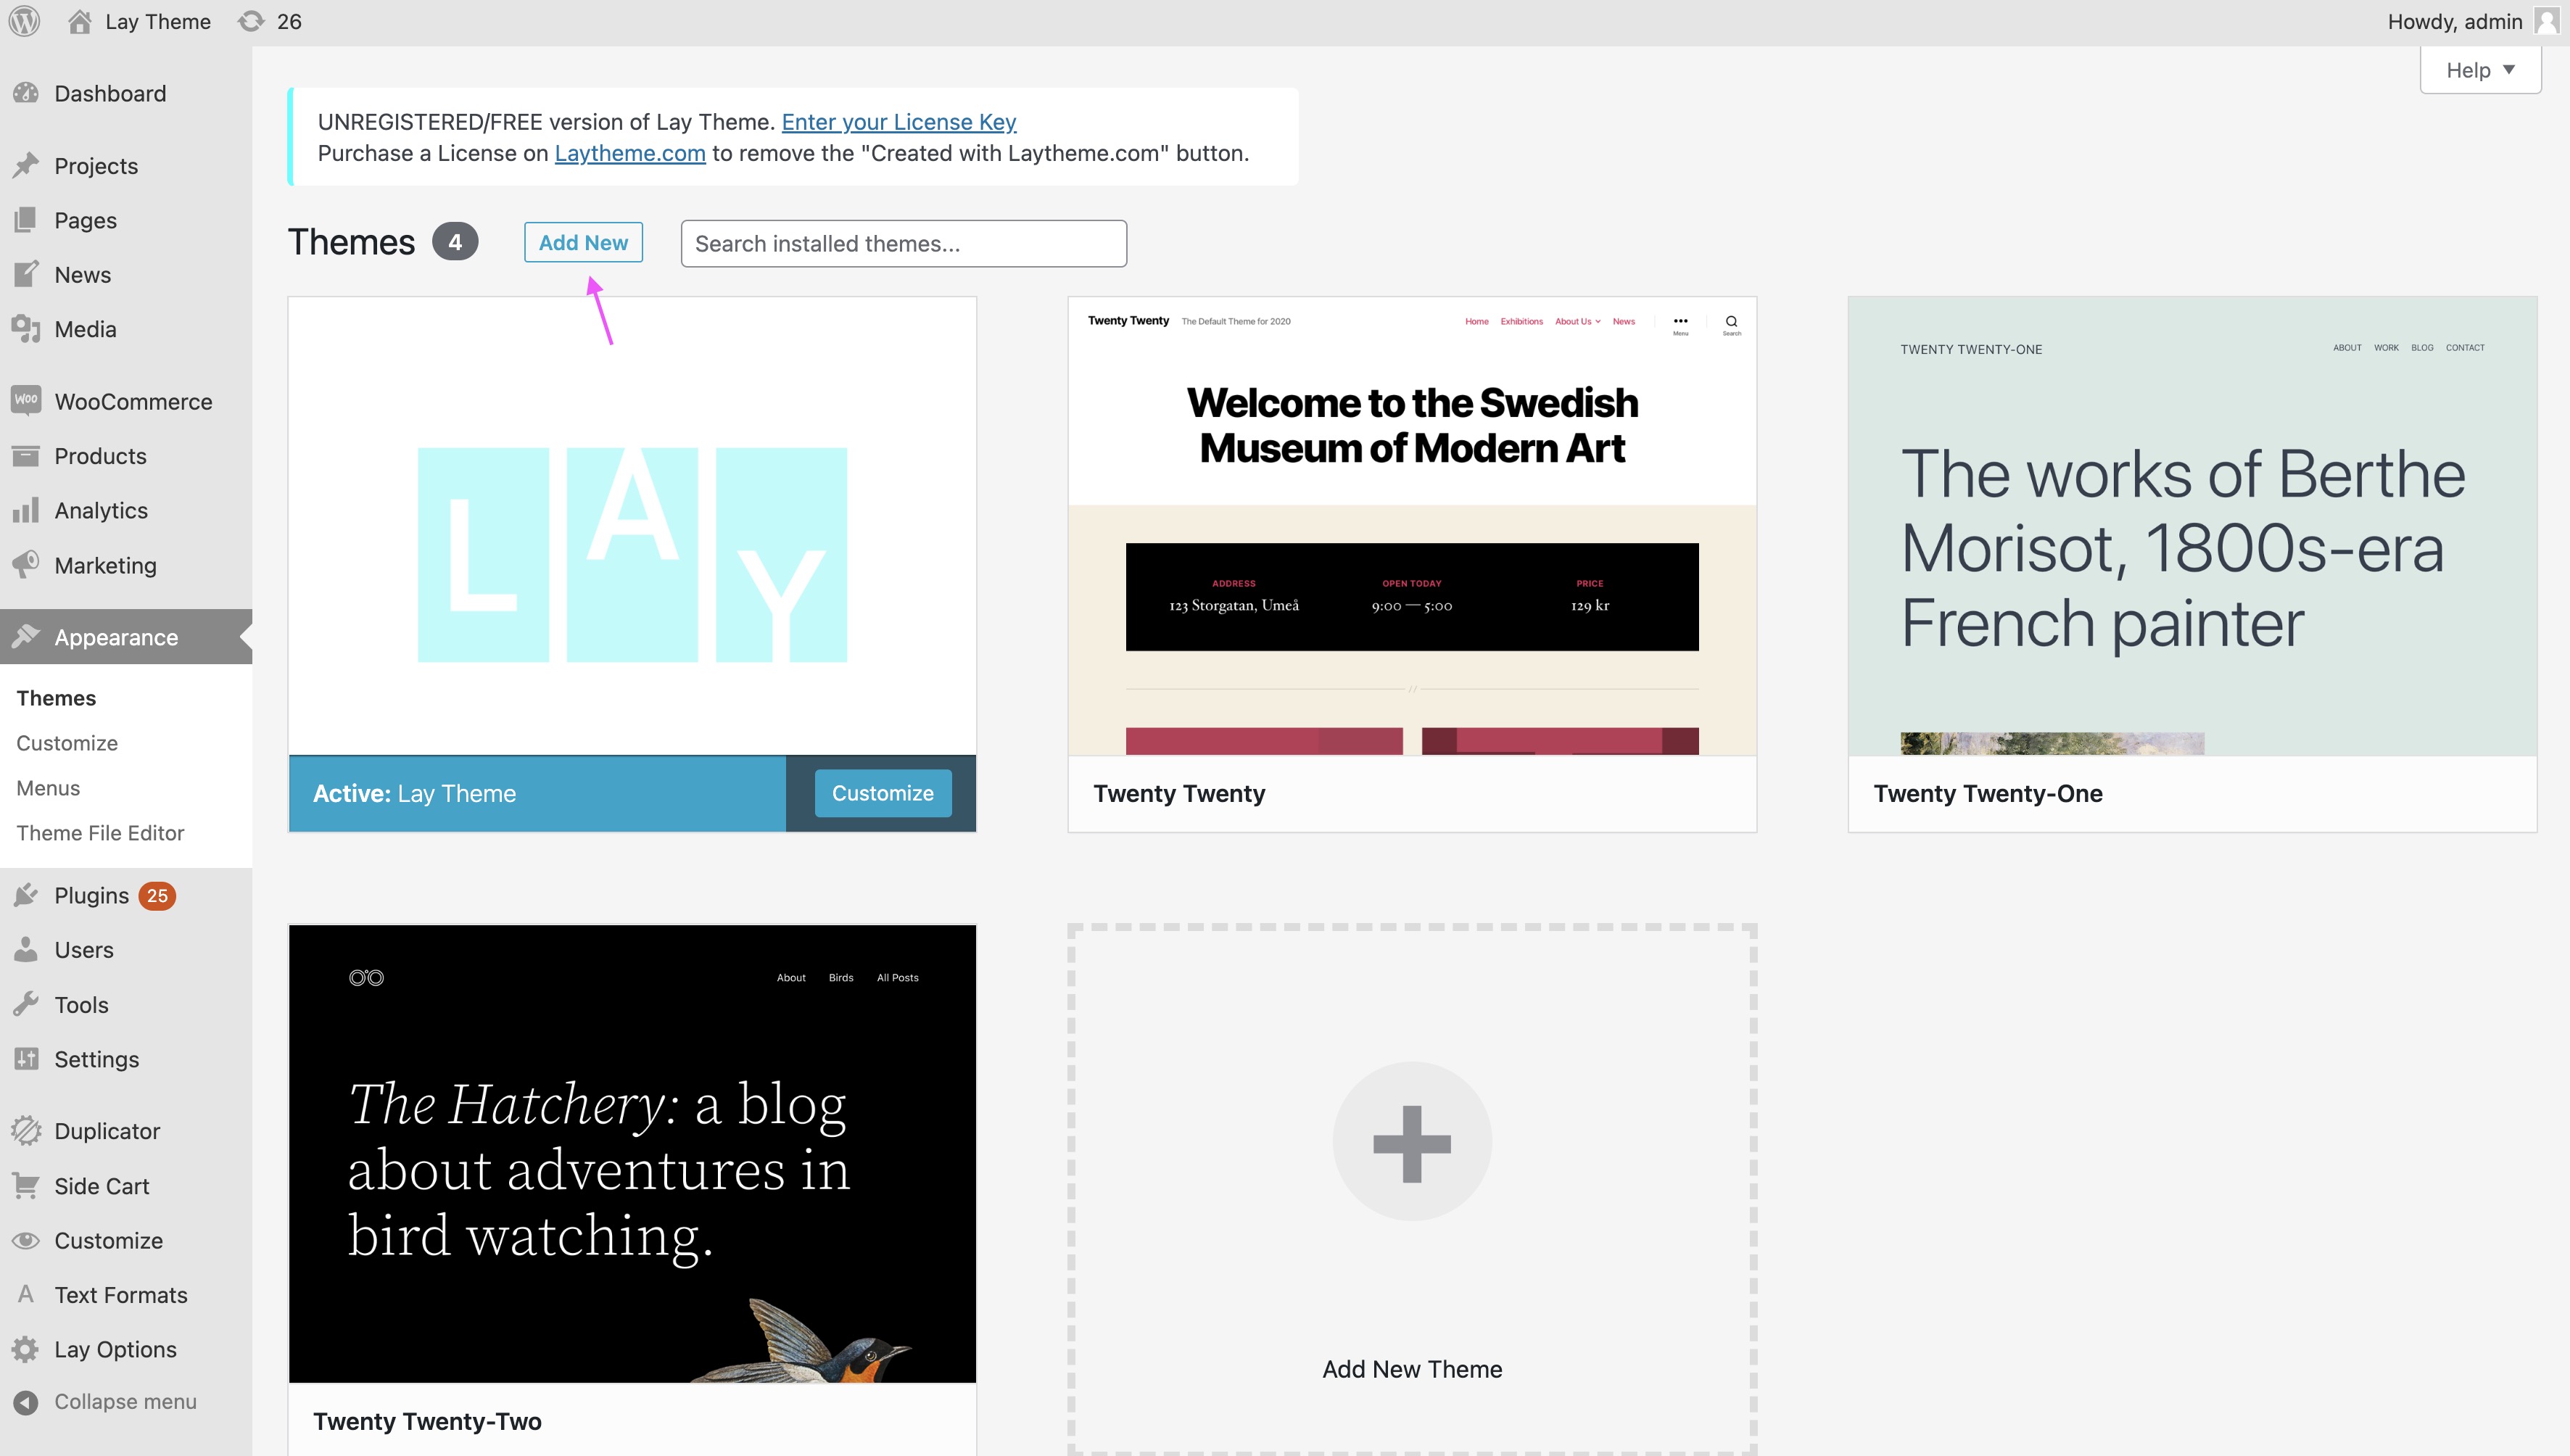
Task: Click Customize button on active Lay Theme
Action: click(x=883, y=793)
